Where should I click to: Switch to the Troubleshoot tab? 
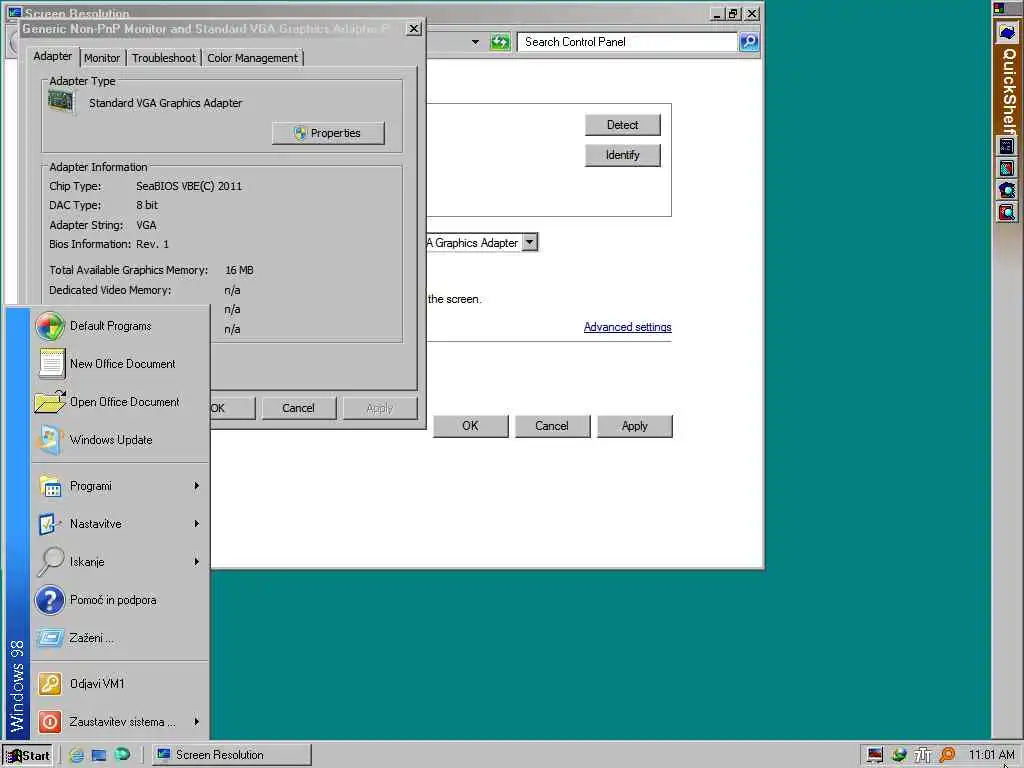(164, 58)
